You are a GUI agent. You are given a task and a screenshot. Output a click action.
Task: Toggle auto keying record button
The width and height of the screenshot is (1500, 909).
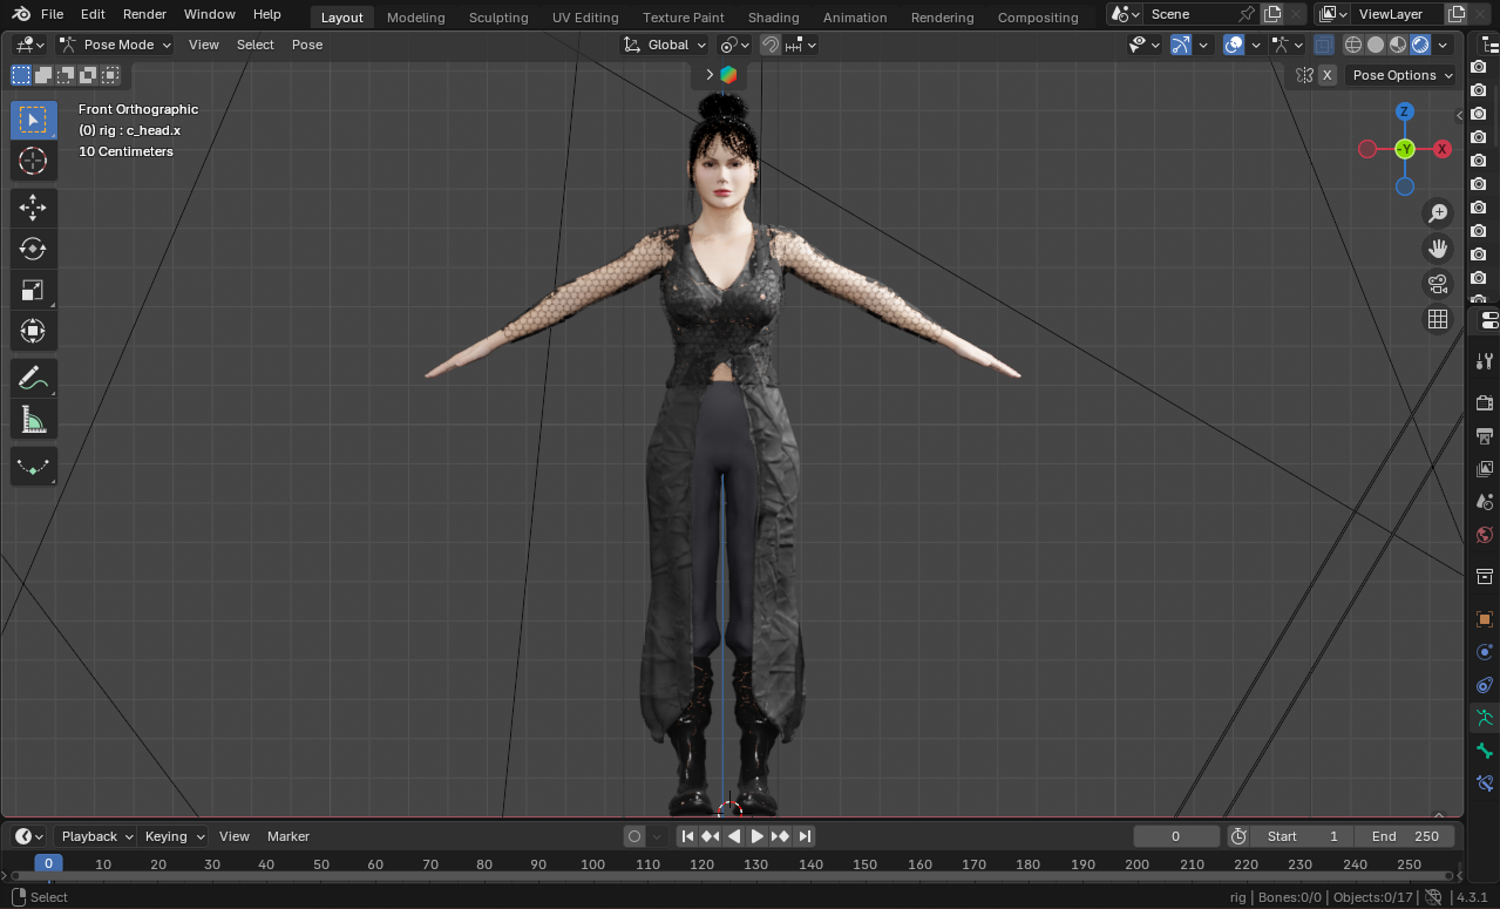[x=634, y=836]
